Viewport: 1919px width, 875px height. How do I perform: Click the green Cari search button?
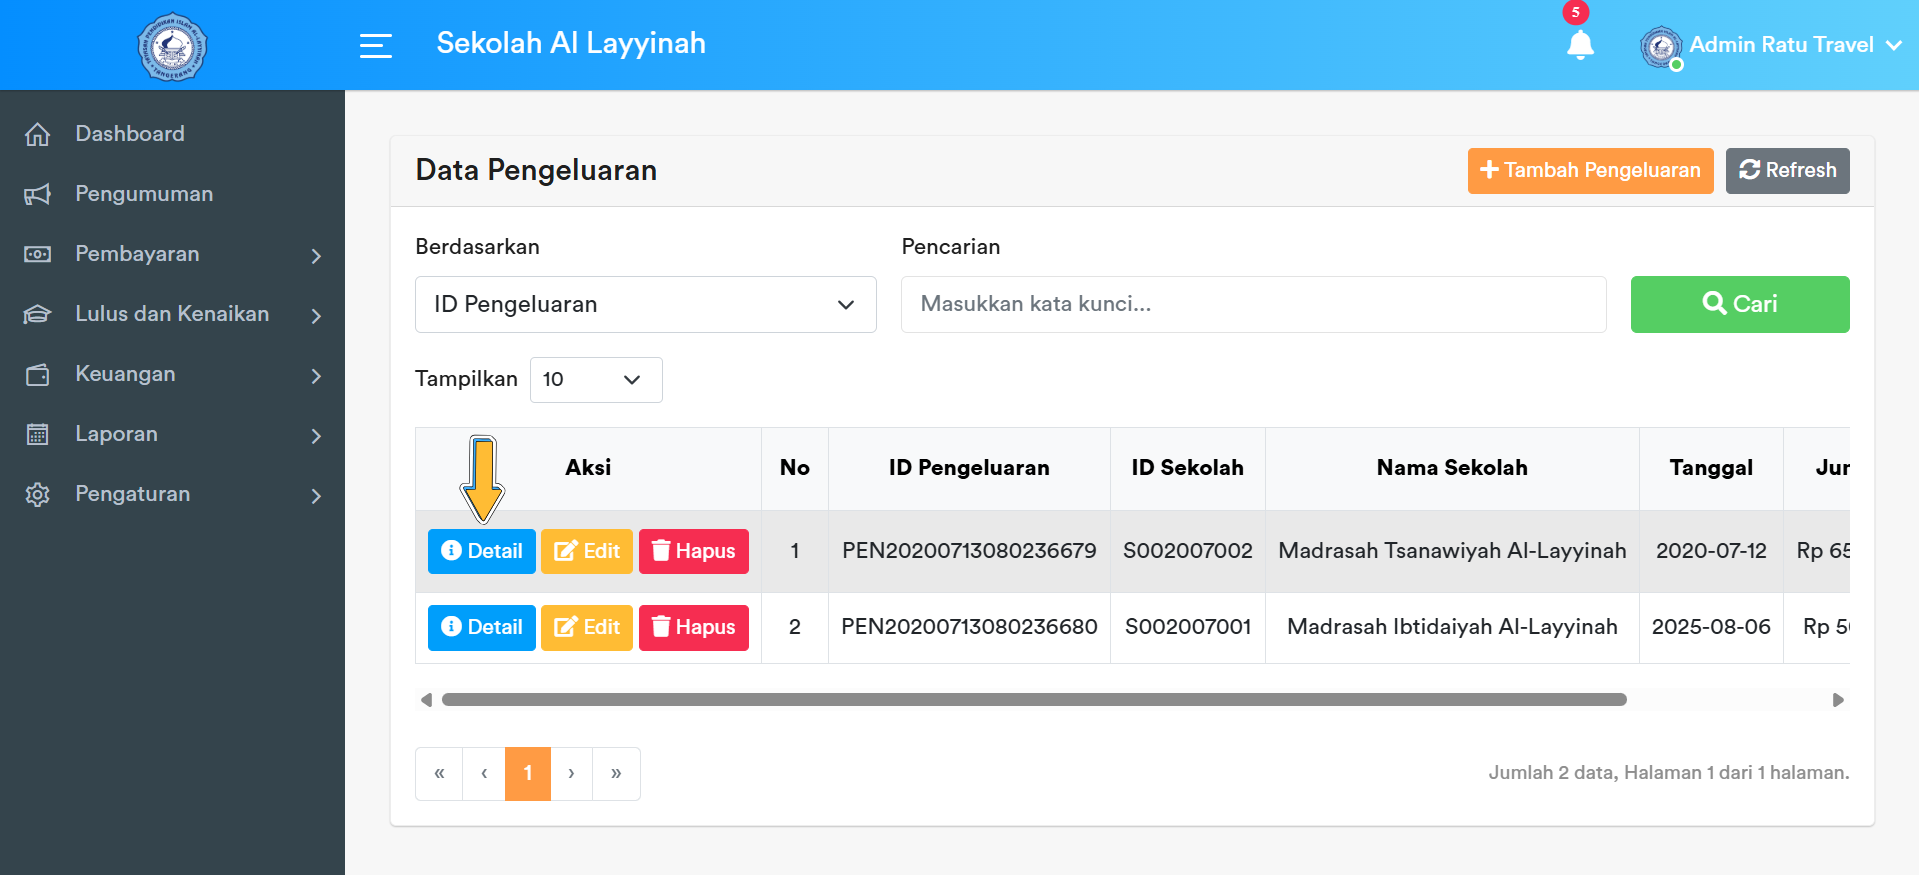pyautogui.click(x=1739, y=304)
